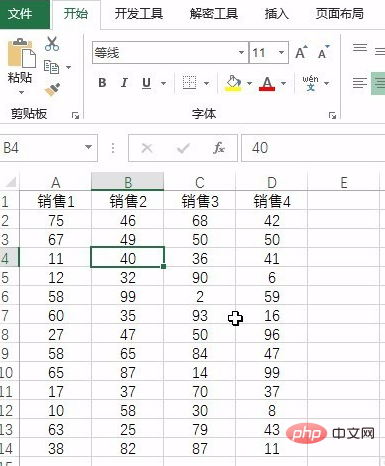Switch to the 解密工具 tab

214,14
